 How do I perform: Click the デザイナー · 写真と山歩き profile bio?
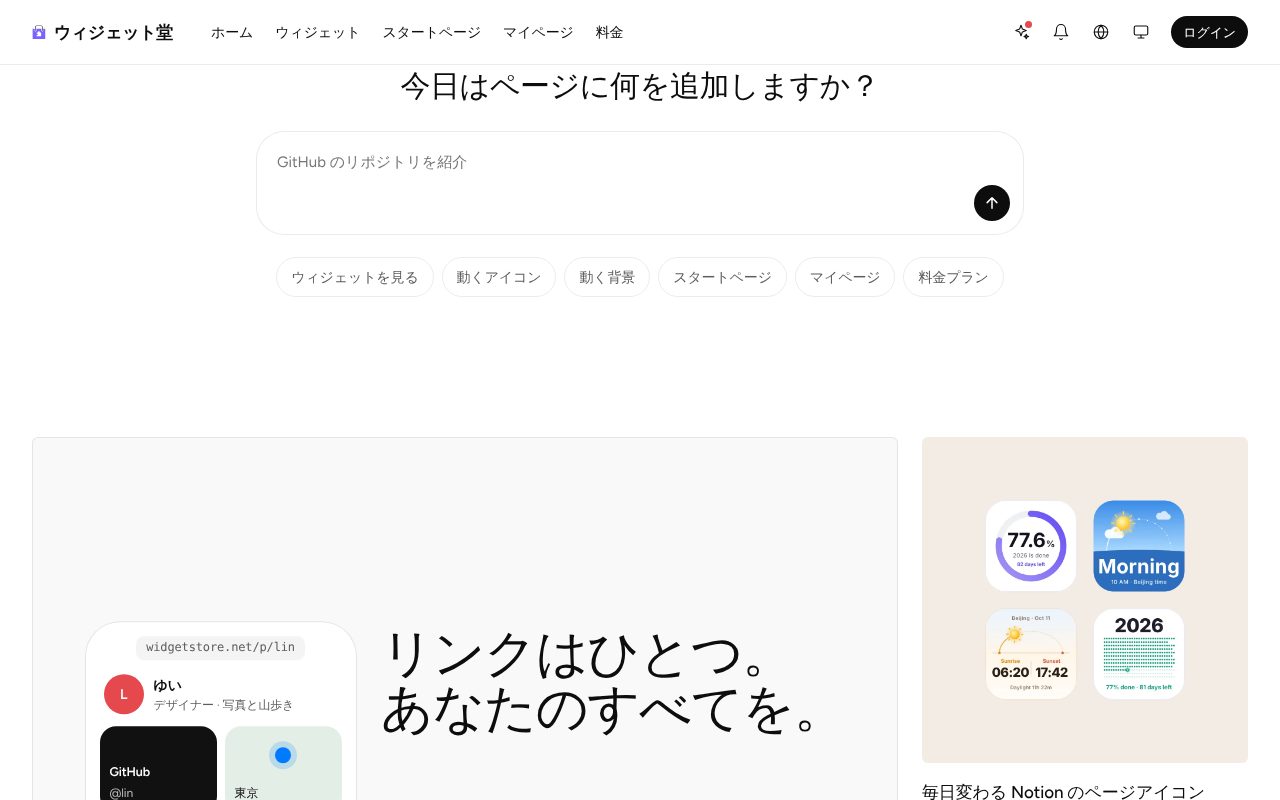point(223,705)
